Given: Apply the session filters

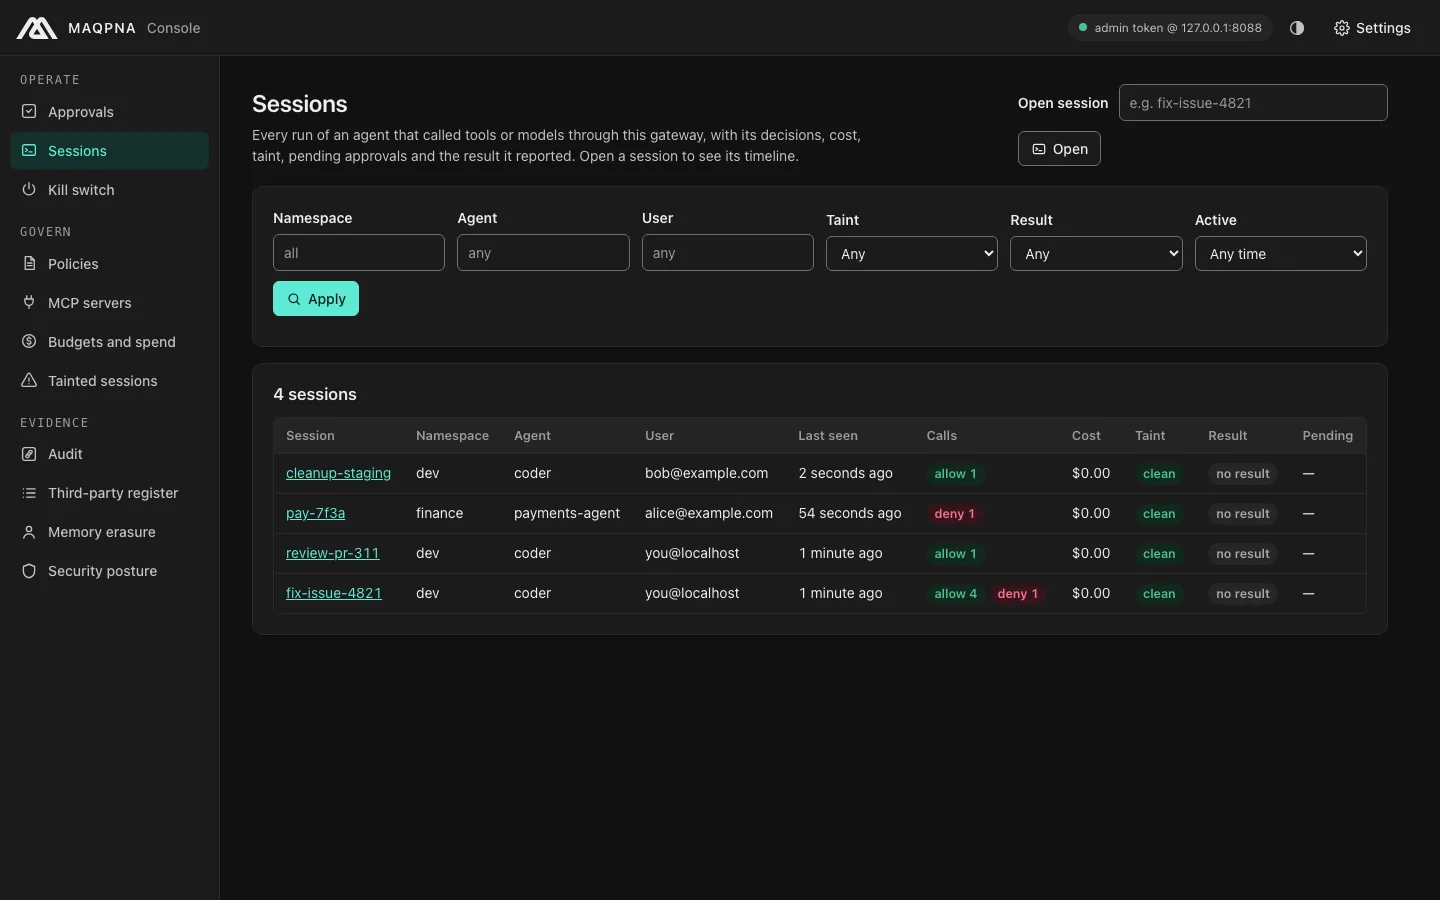Looking at the screenshot, I should click(x=316, y=299).
